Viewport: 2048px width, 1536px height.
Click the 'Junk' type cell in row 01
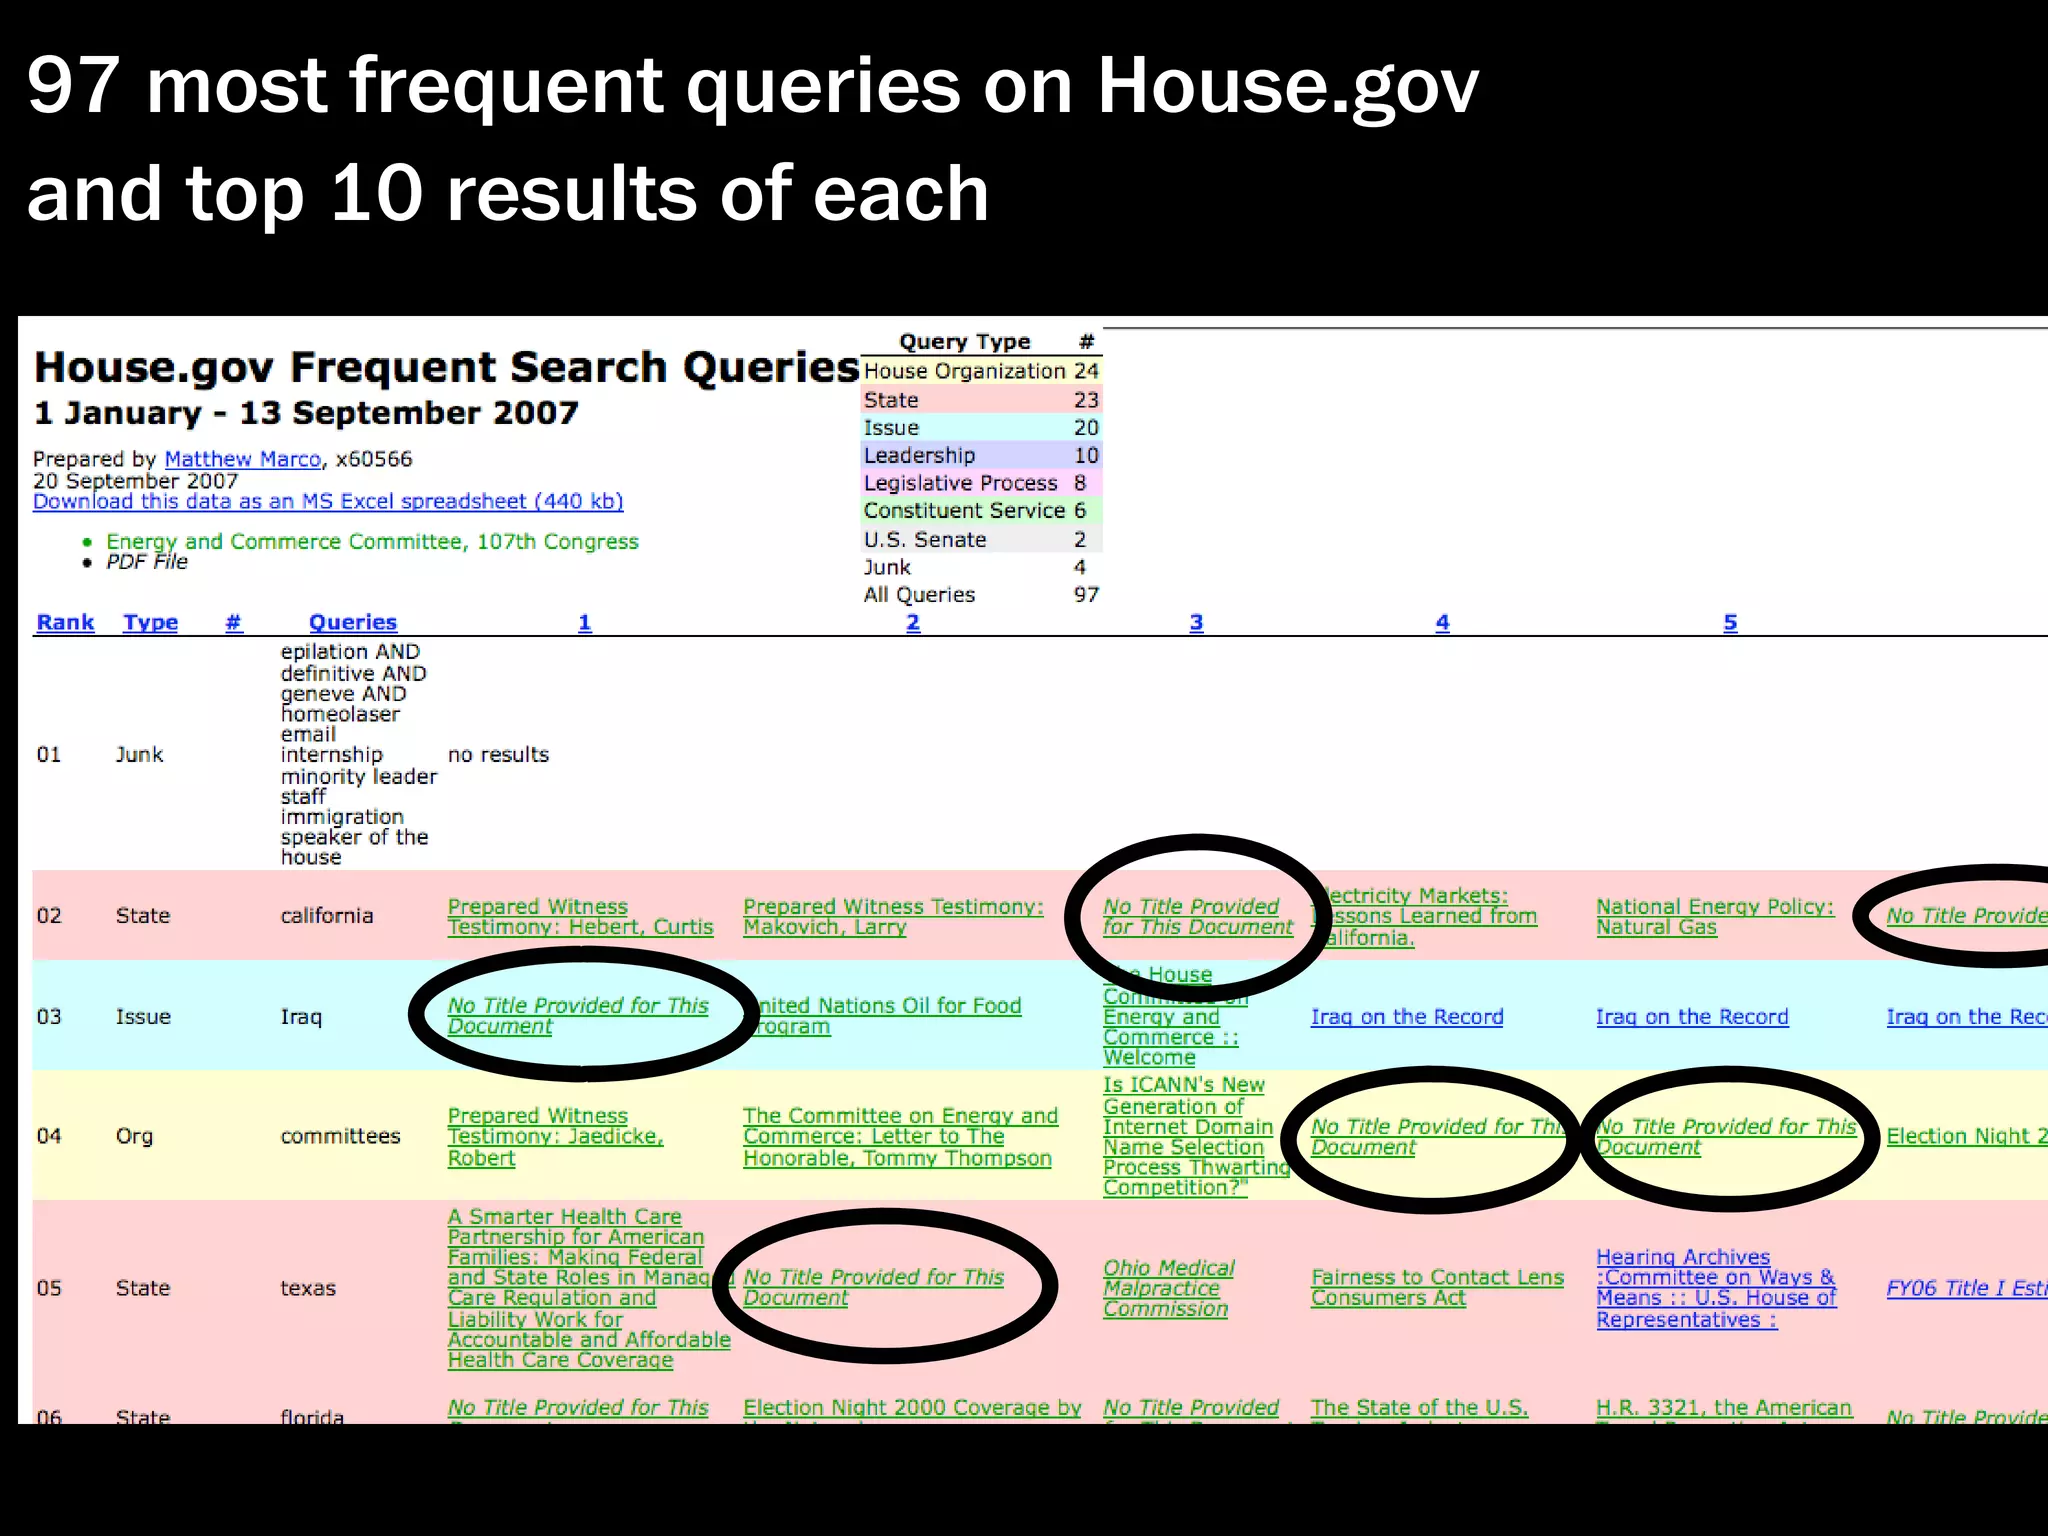pos(139,755)
